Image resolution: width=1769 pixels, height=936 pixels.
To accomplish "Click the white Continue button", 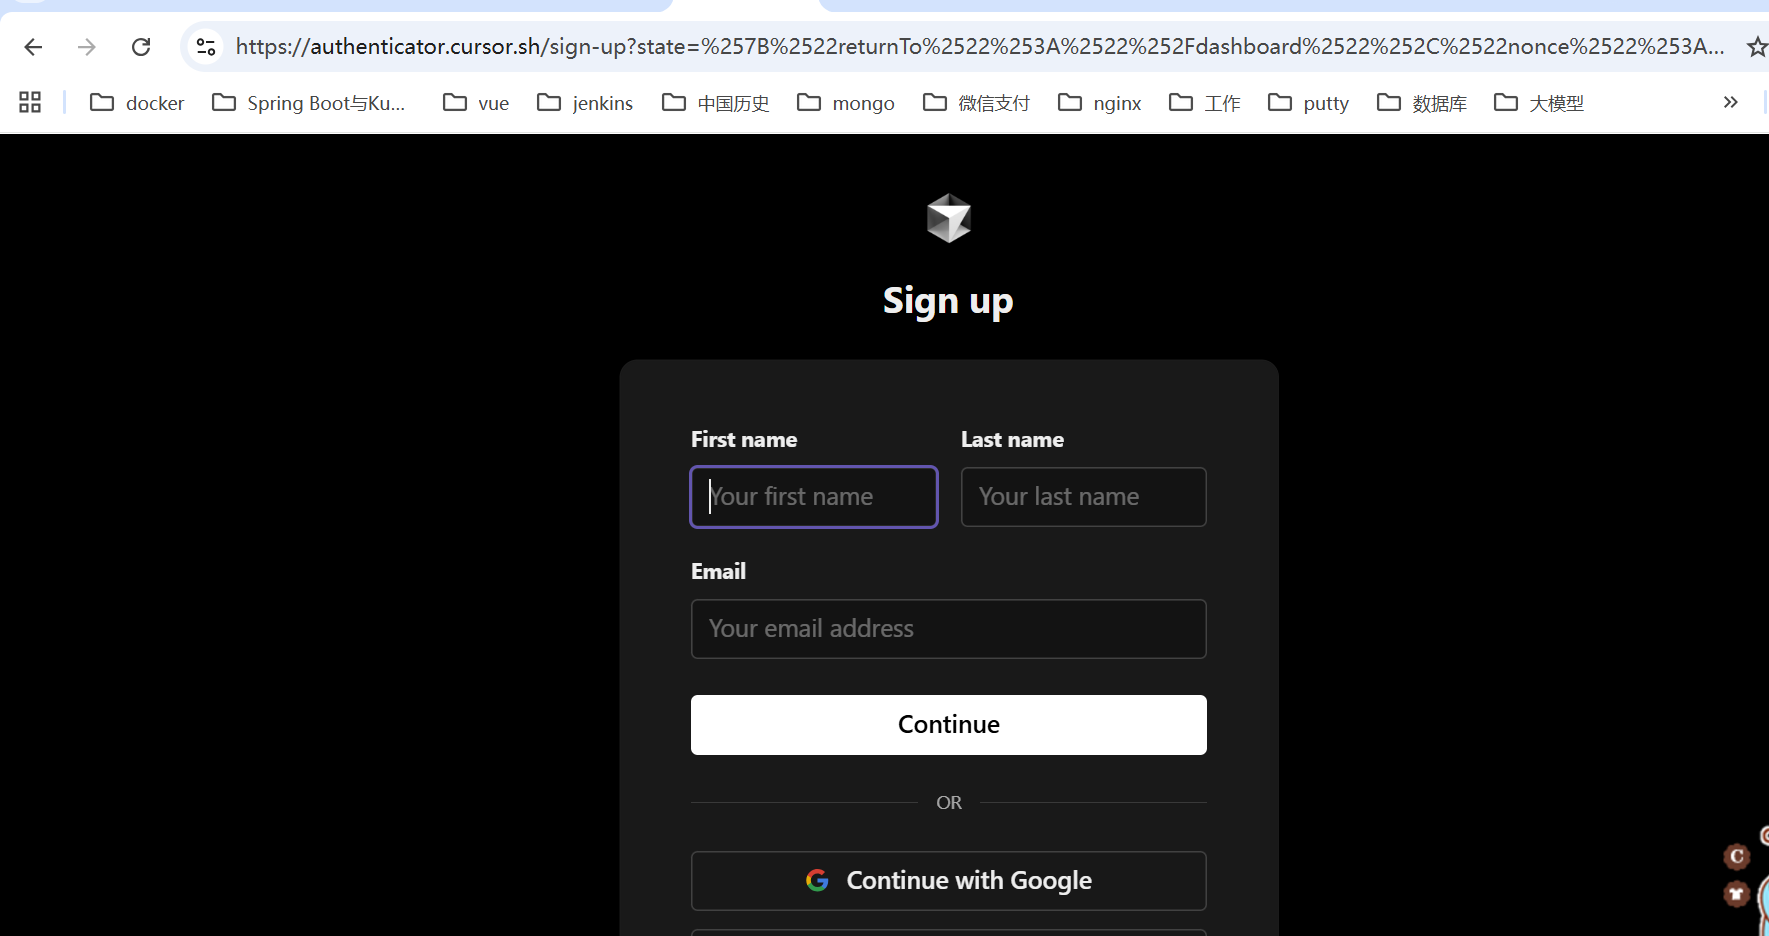I will point(949,725).
